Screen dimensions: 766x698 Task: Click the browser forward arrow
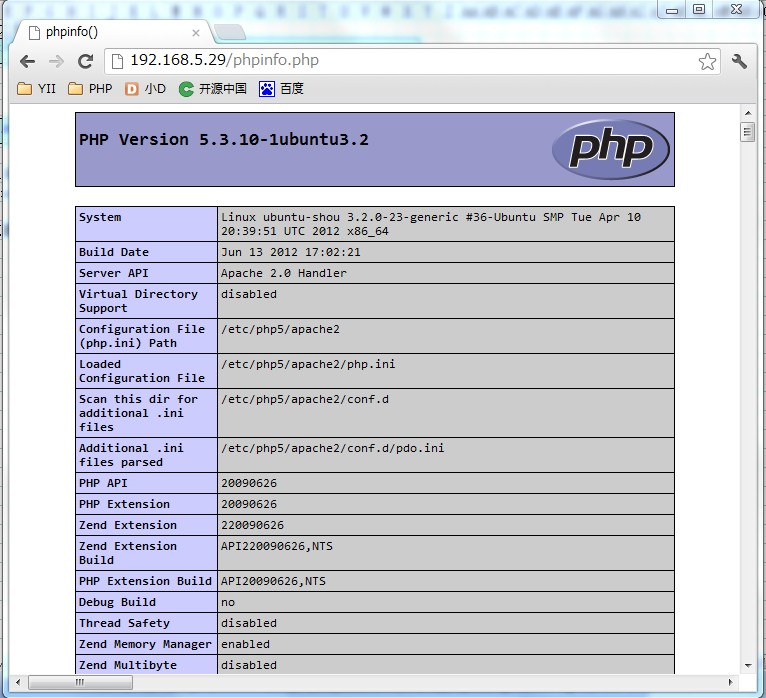[57, 61]
